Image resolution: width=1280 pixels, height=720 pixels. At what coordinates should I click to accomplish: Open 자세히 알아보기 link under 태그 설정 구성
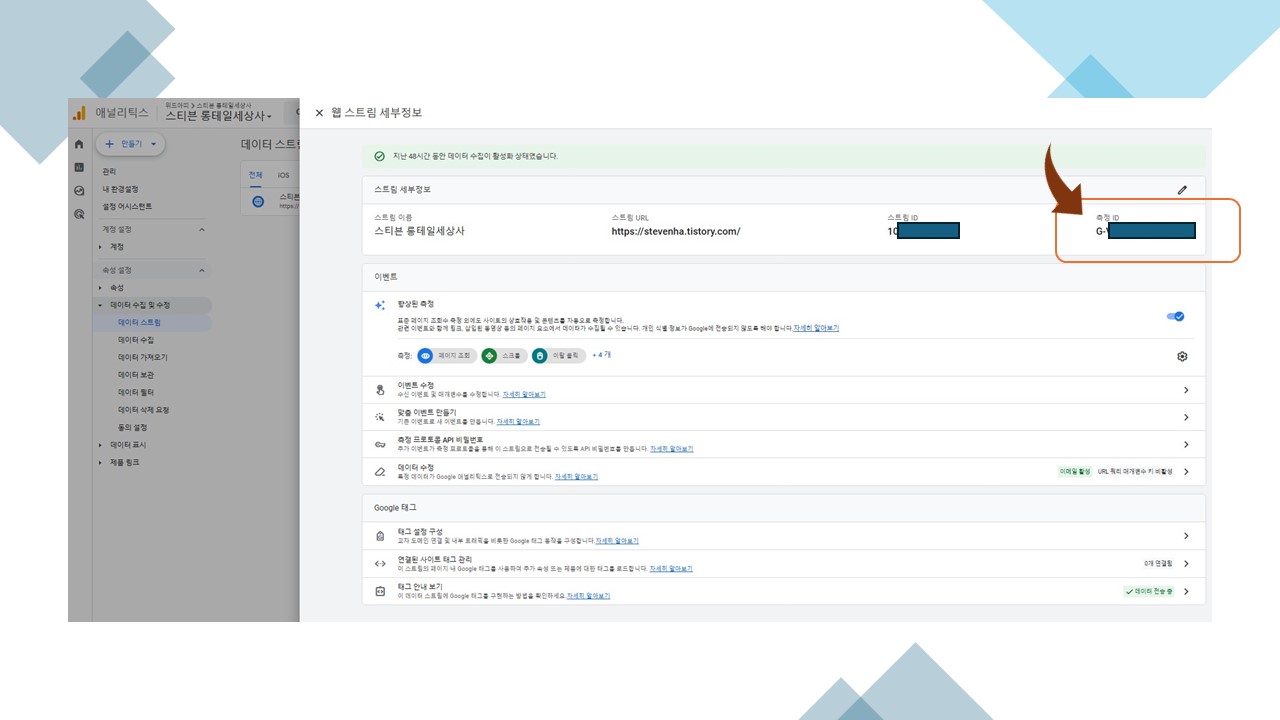617,541
